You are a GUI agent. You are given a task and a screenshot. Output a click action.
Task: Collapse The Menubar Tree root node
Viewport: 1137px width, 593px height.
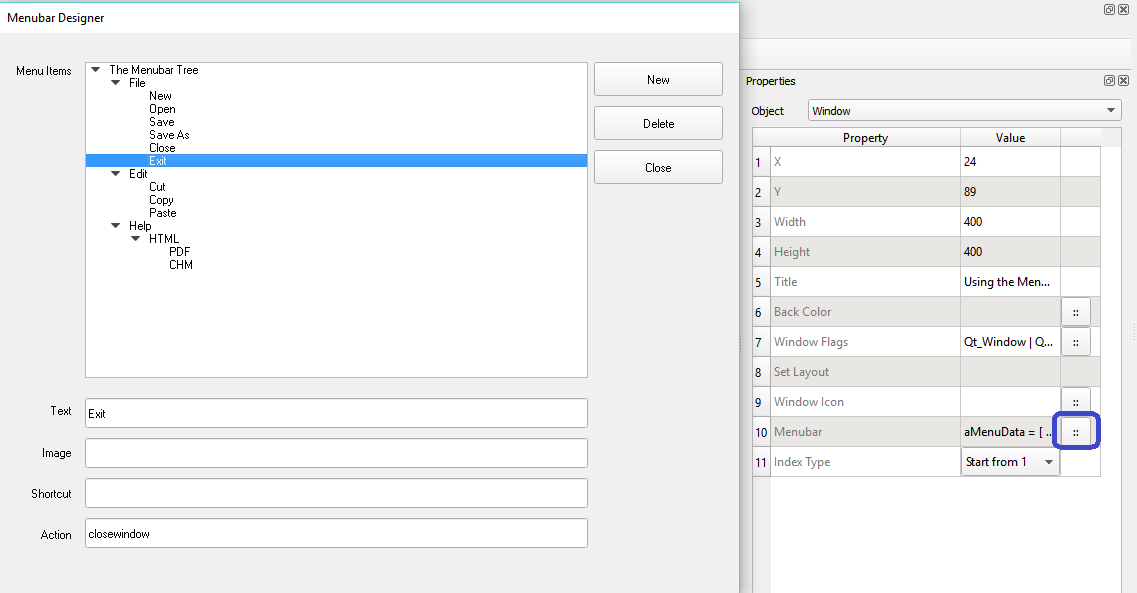94,69
